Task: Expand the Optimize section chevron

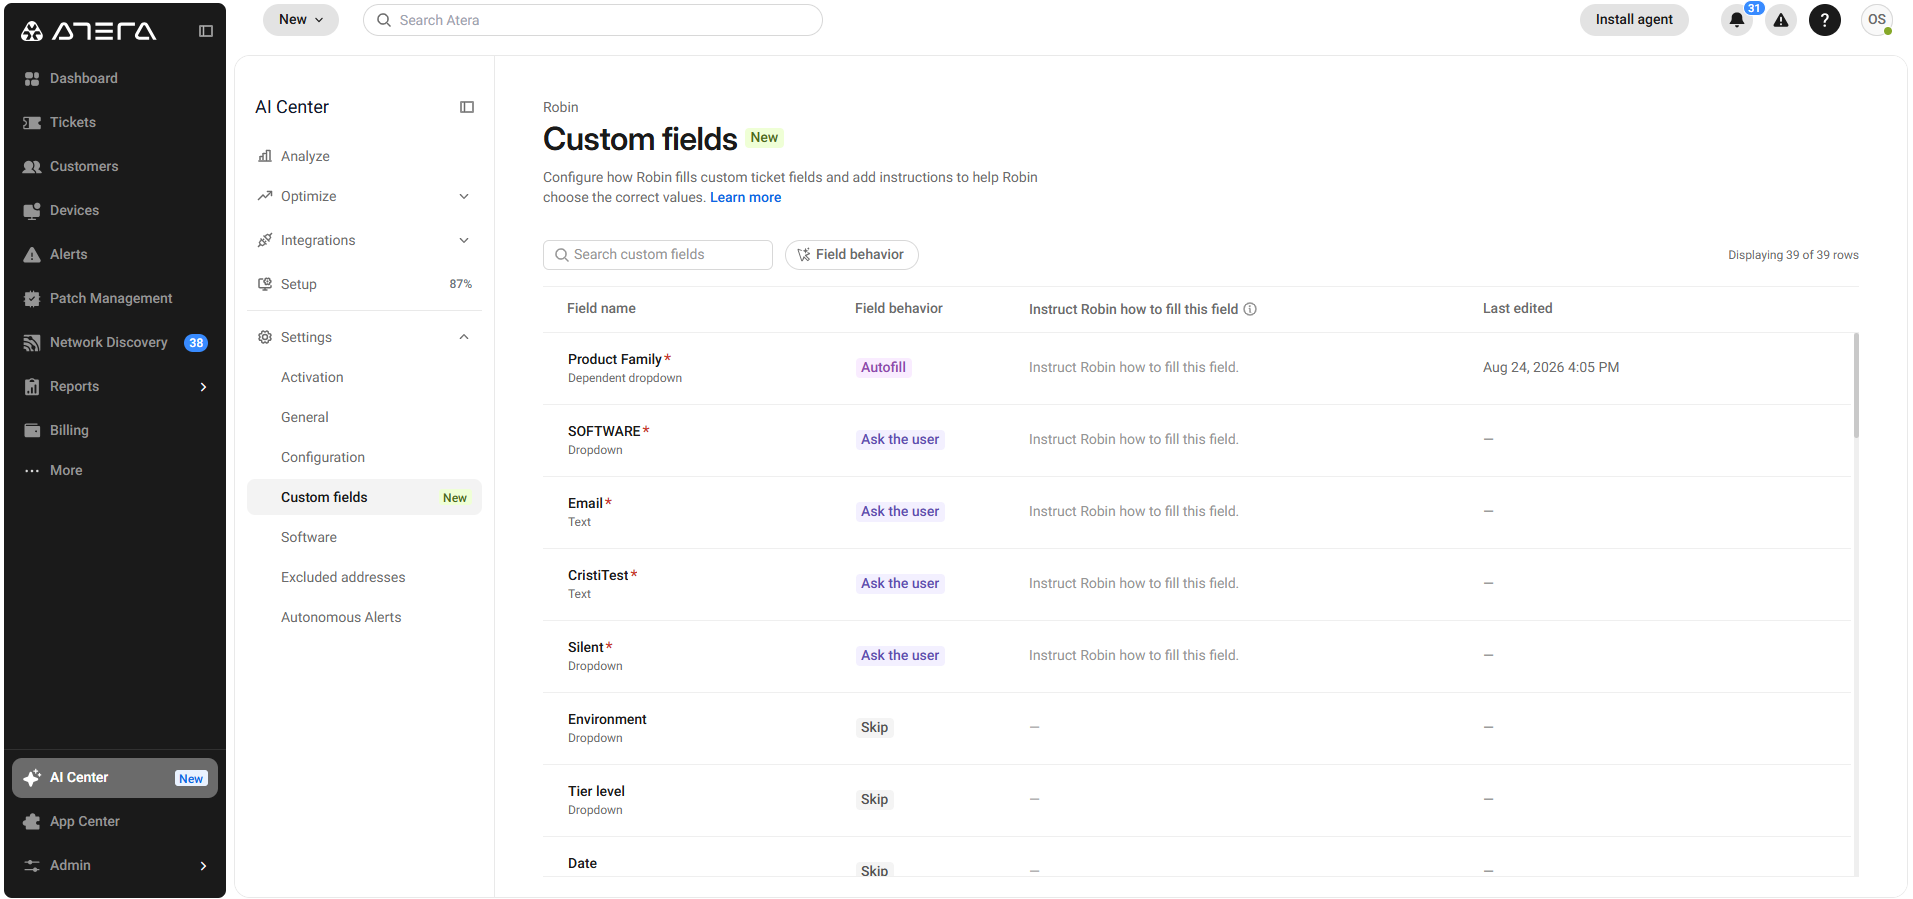Action: pos(464,196)
